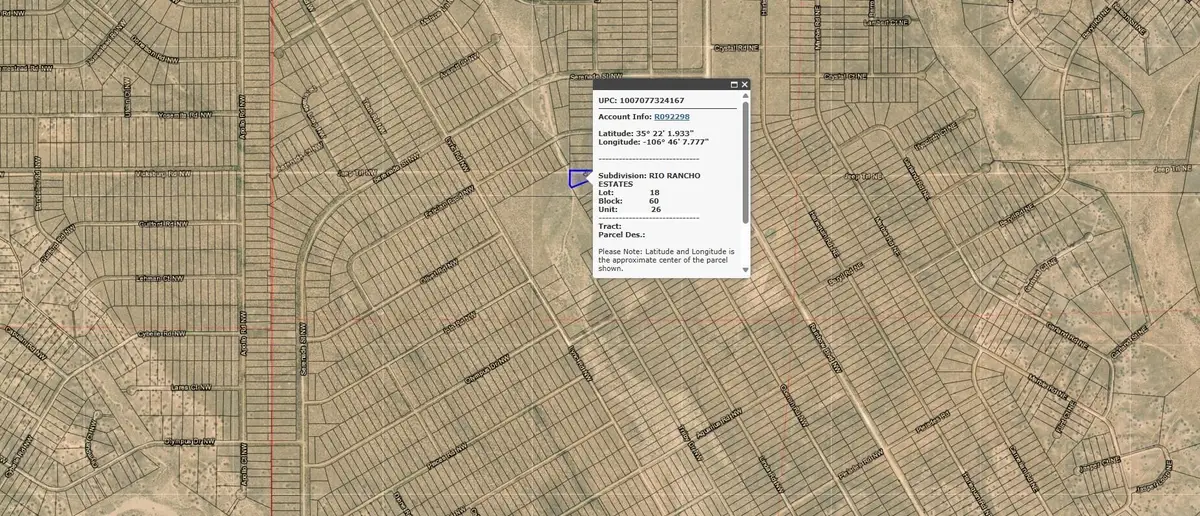Image resolution: width=1200 pixels, height=516 pixels.
Task: Click the popup dark title bar
Action: click(x=660, y=85)
